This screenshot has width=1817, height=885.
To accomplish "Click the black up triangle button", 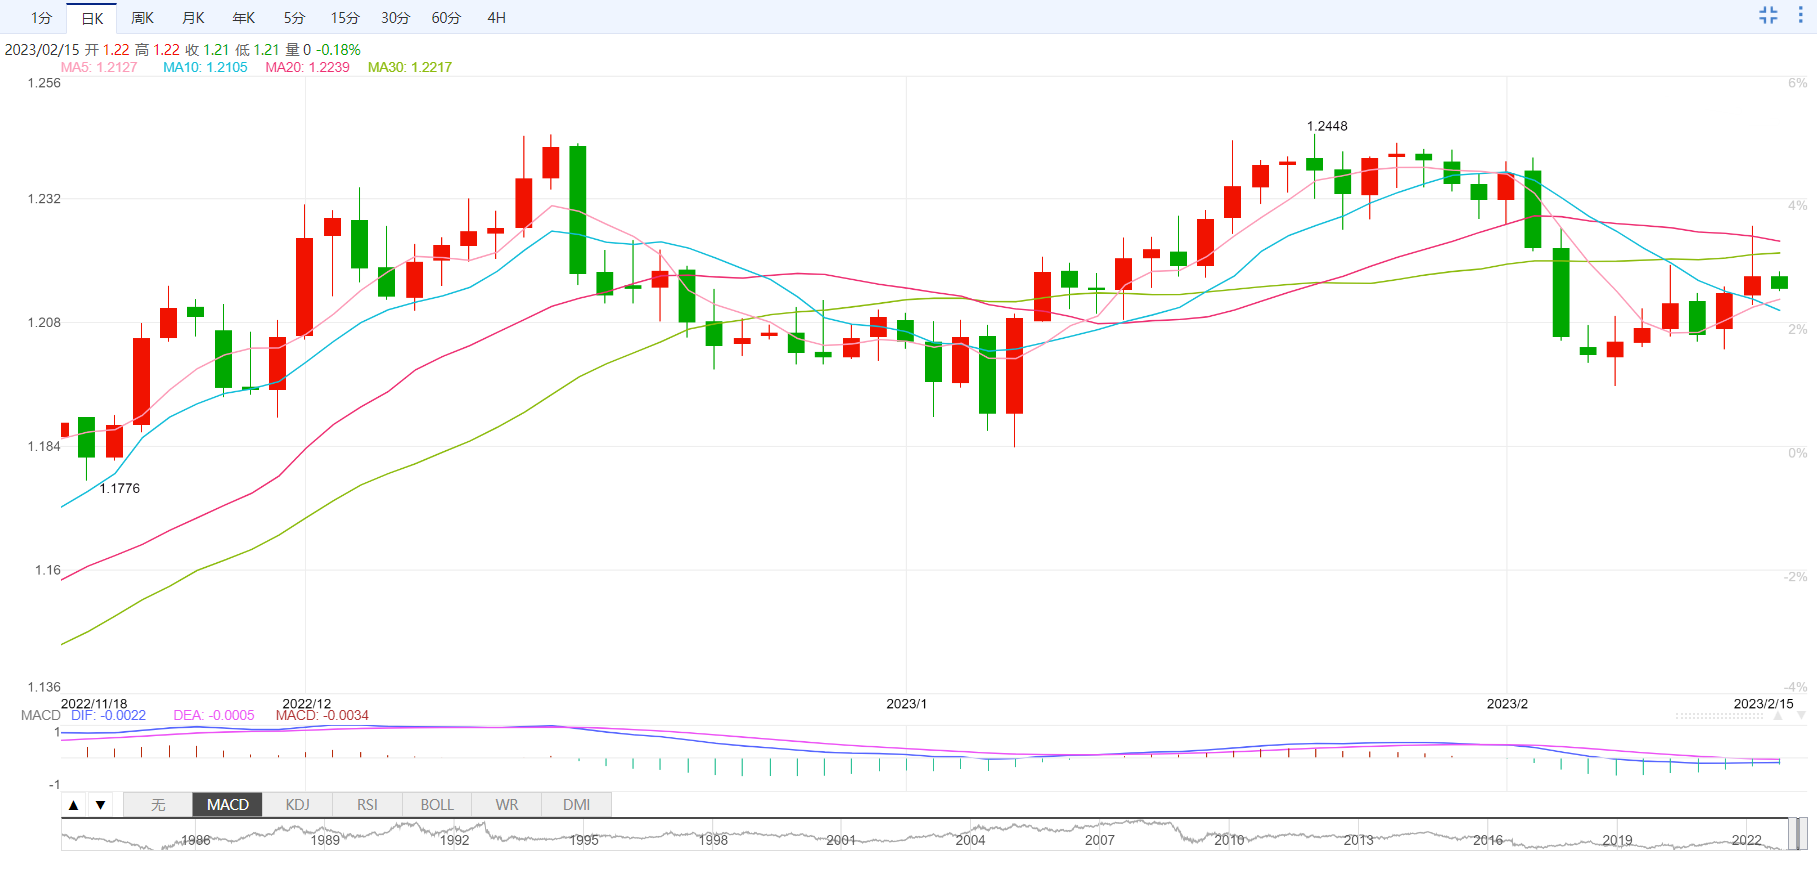I will coord(73,805).
